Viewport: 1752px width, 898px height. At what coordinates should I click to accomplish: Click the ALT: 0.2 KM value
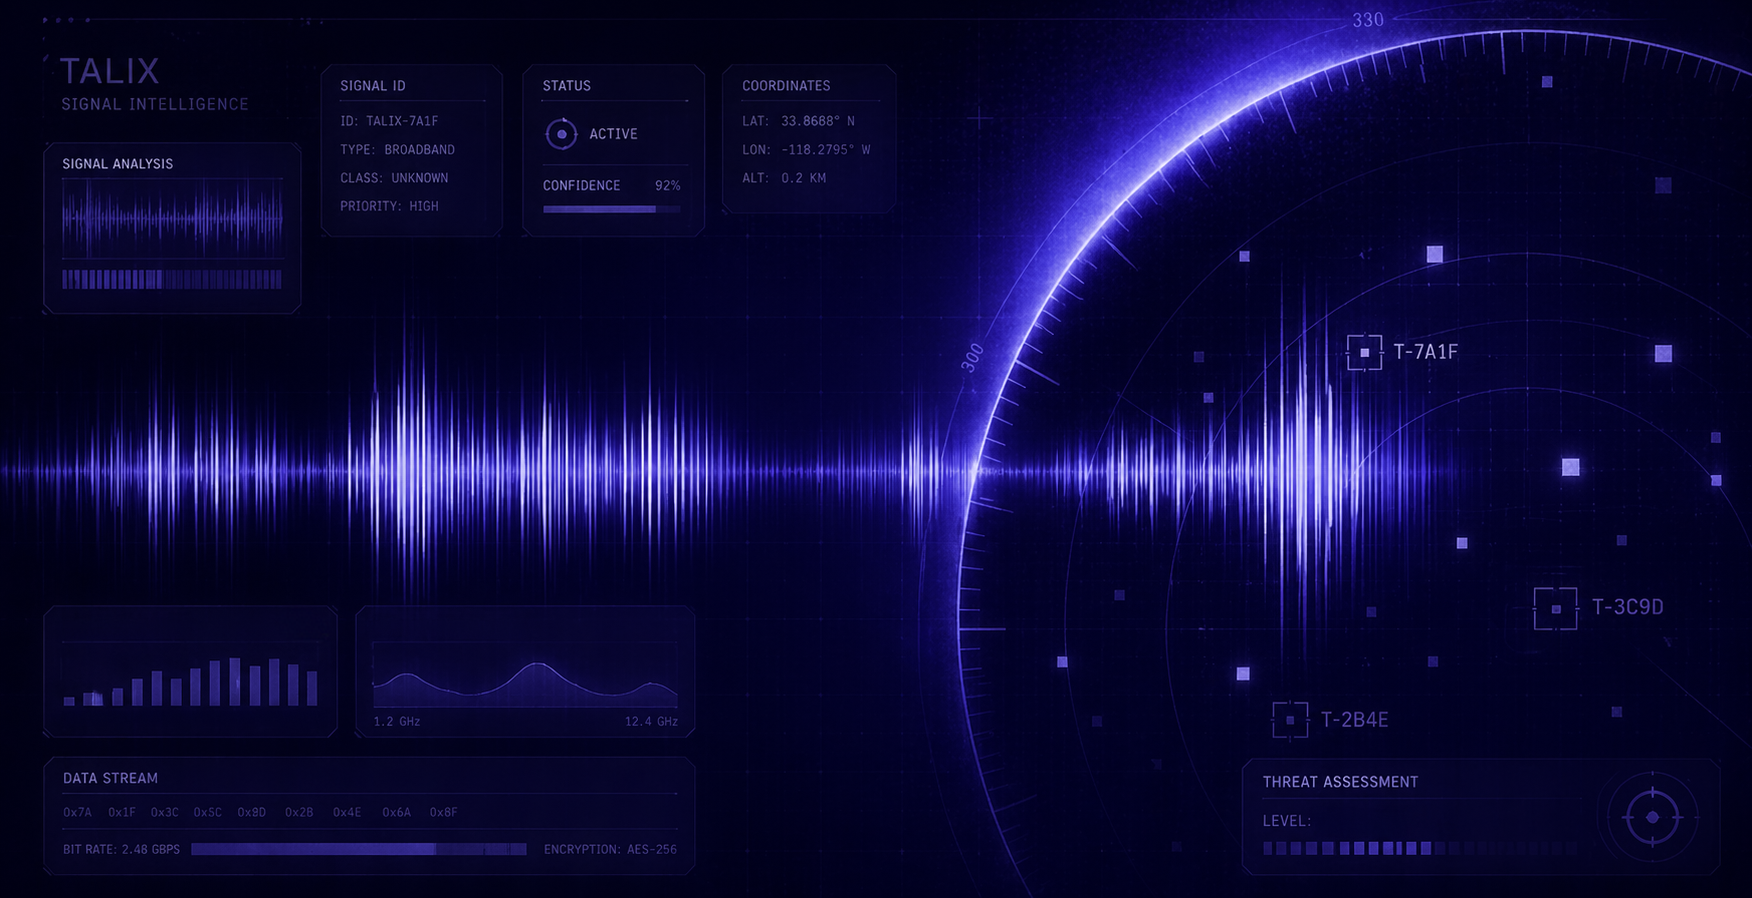tap(784, 178)
